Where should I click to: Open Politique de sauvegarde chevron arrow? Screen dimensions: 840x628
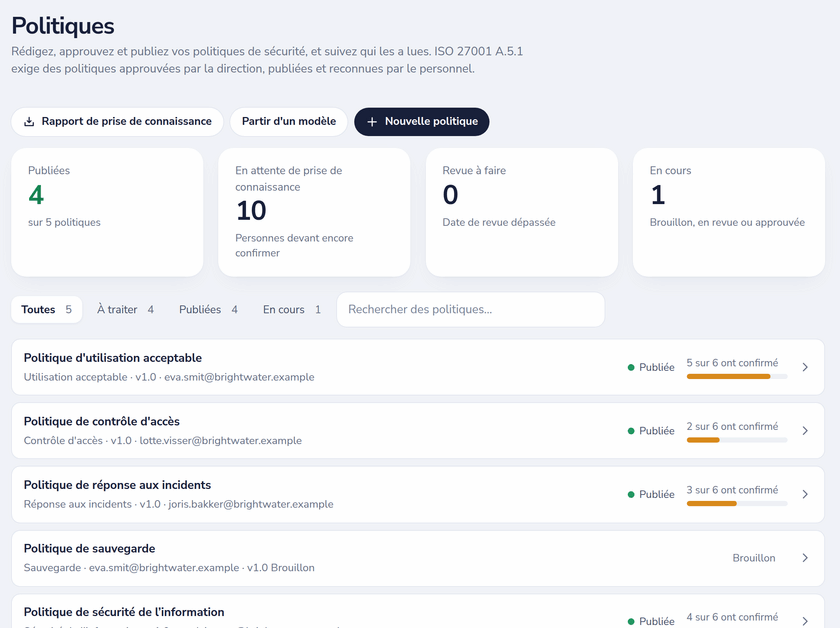point(805,558)
